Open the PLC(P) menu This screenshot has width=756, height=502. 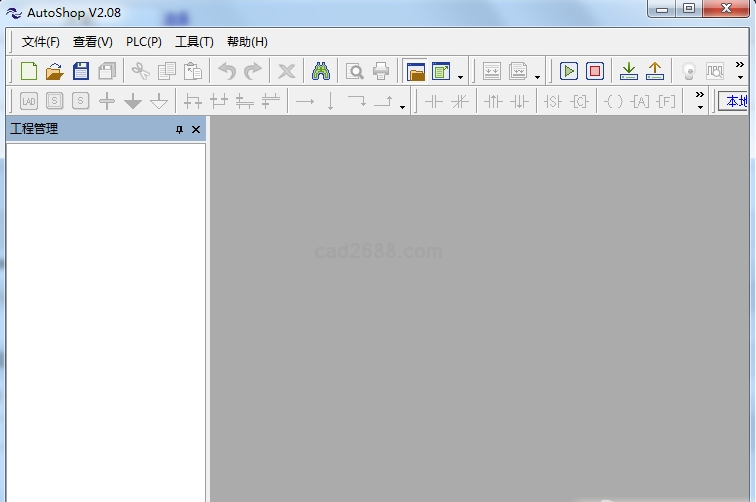click(144, 42)
